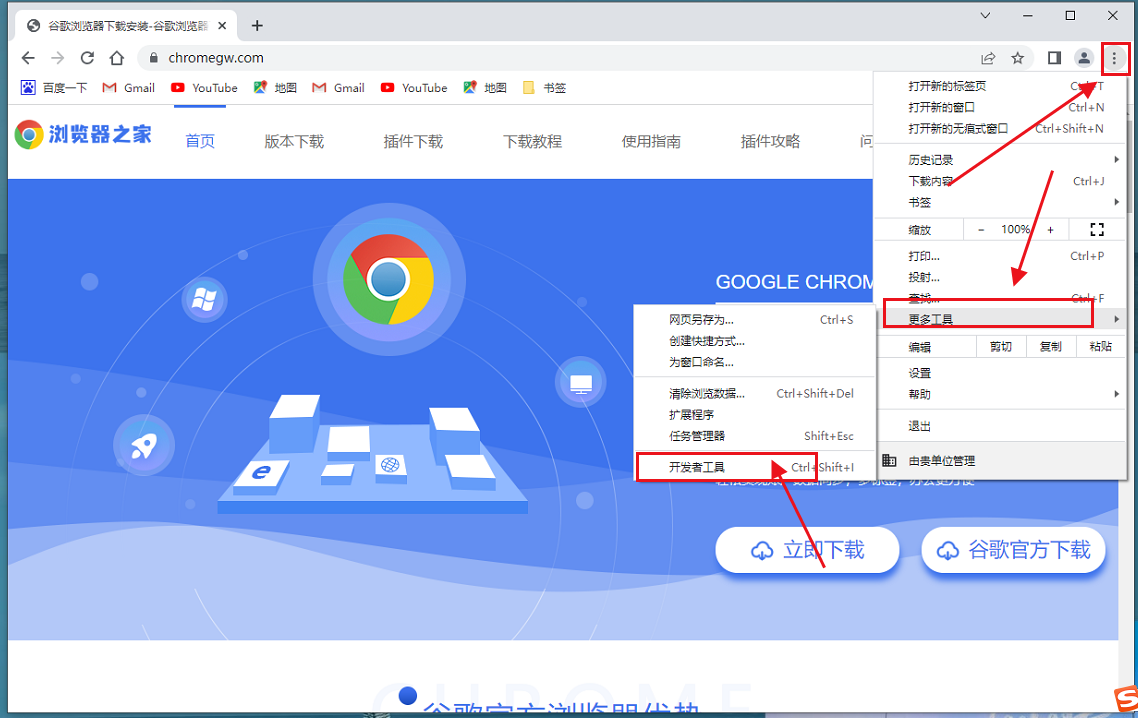Click the rocket bubble icon
Screen dimensions: 1138x718
[x=144, y=445]
